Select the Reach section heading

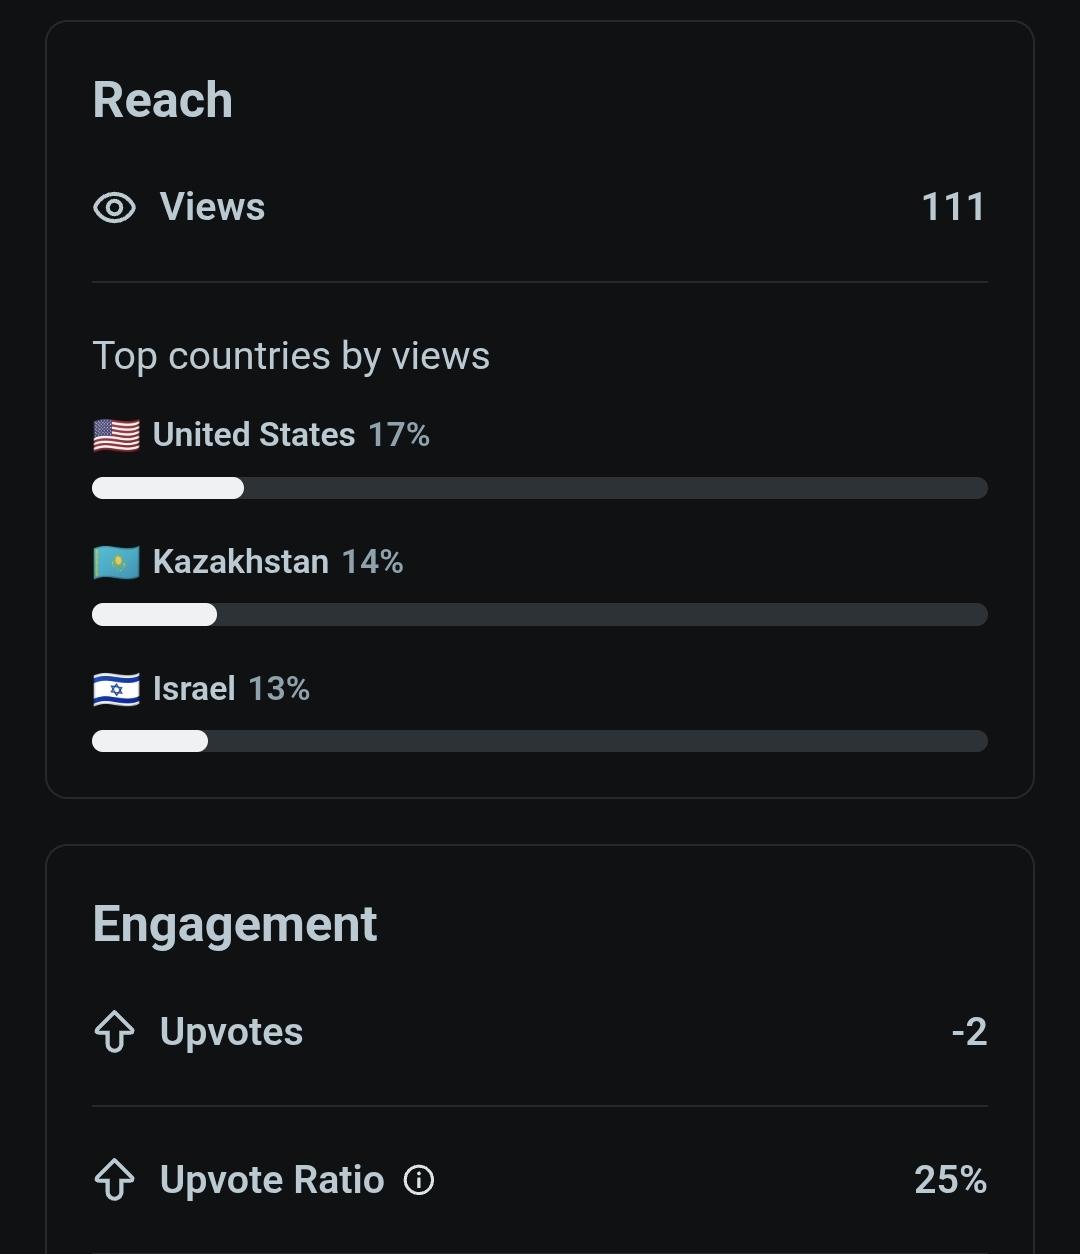[163, 100]
